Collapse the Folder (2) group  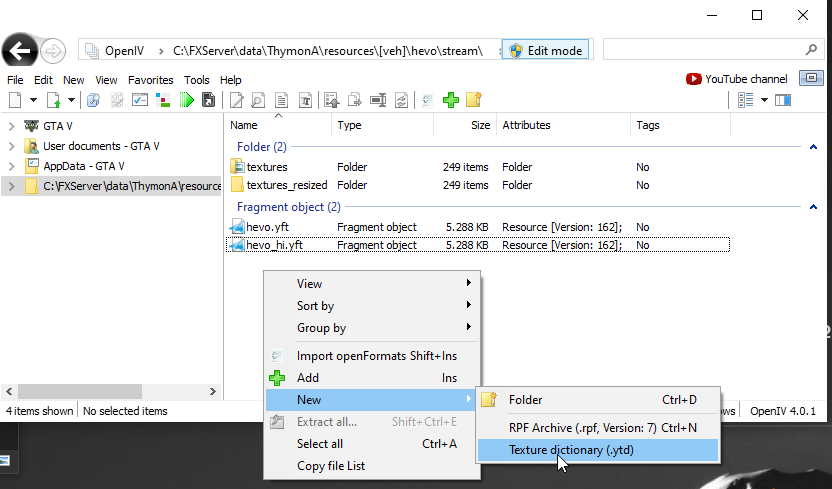pyautogui.click(x=813, y=147)
